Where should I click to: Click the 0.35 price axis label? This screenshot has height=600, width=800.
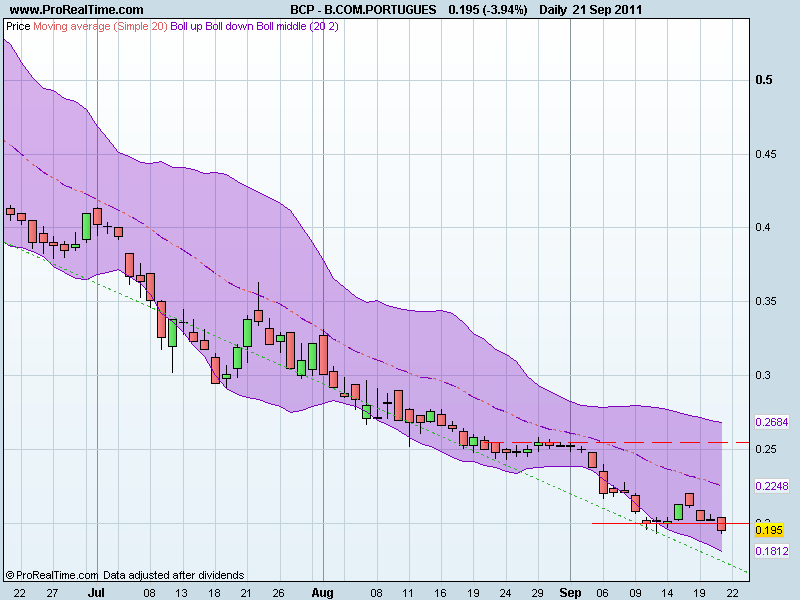[x=766, y=301]
